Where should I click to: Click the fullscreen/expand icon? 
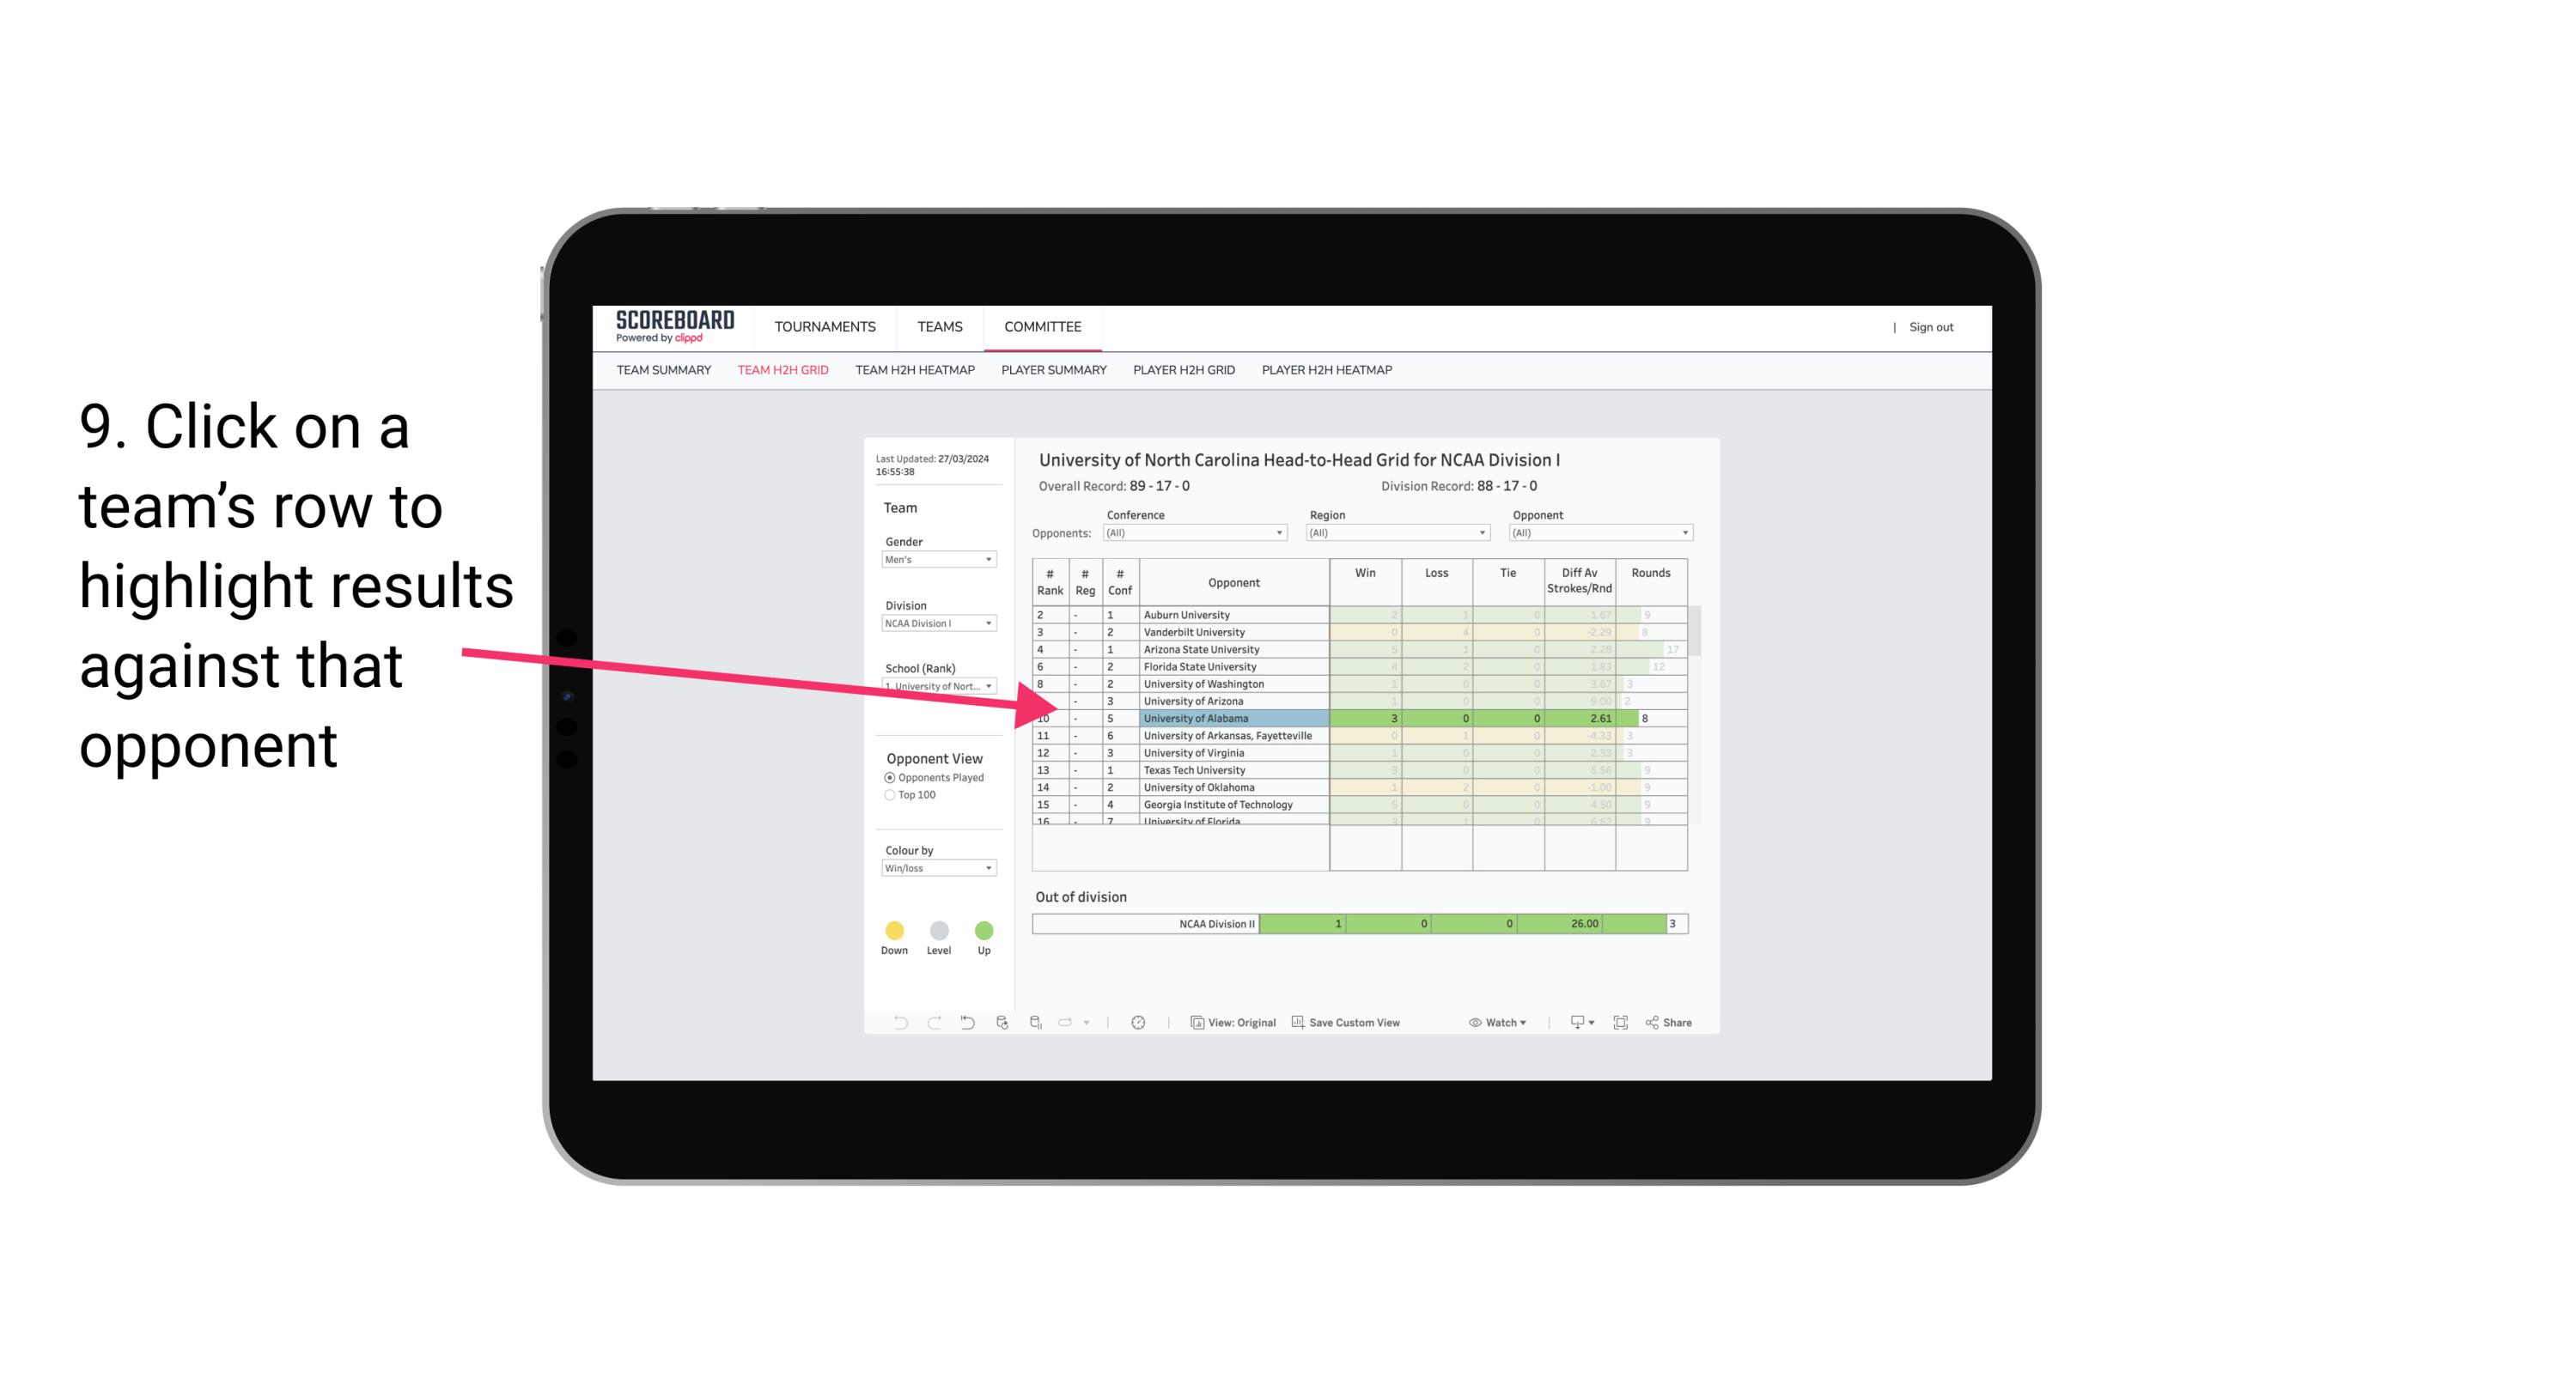click(1621, 1024)
